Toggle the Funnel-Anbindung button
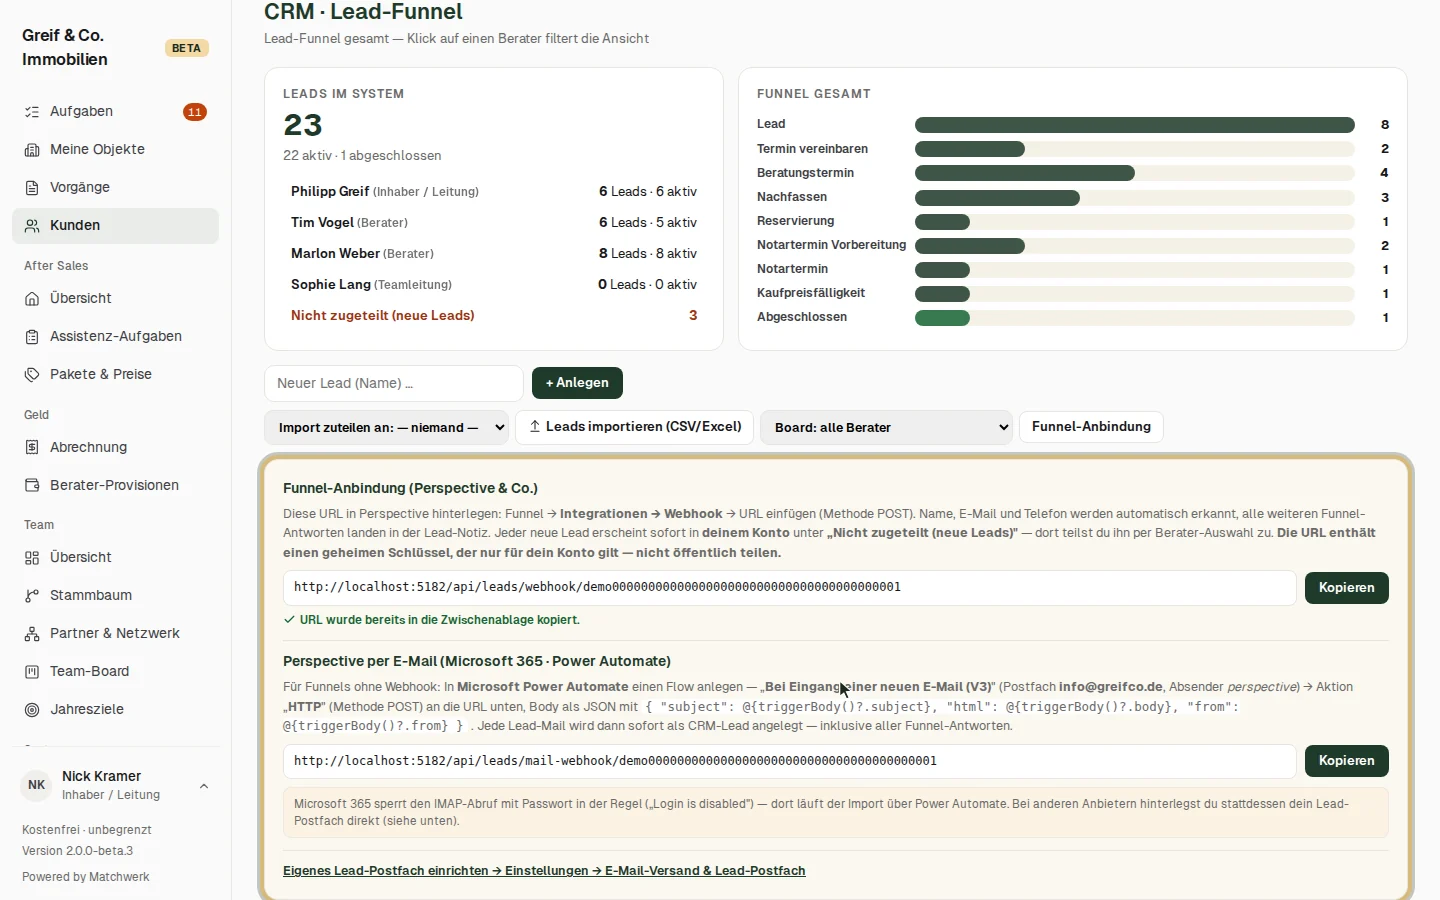The width and height of the screenshot is (1440, 900). point(1091,427)
